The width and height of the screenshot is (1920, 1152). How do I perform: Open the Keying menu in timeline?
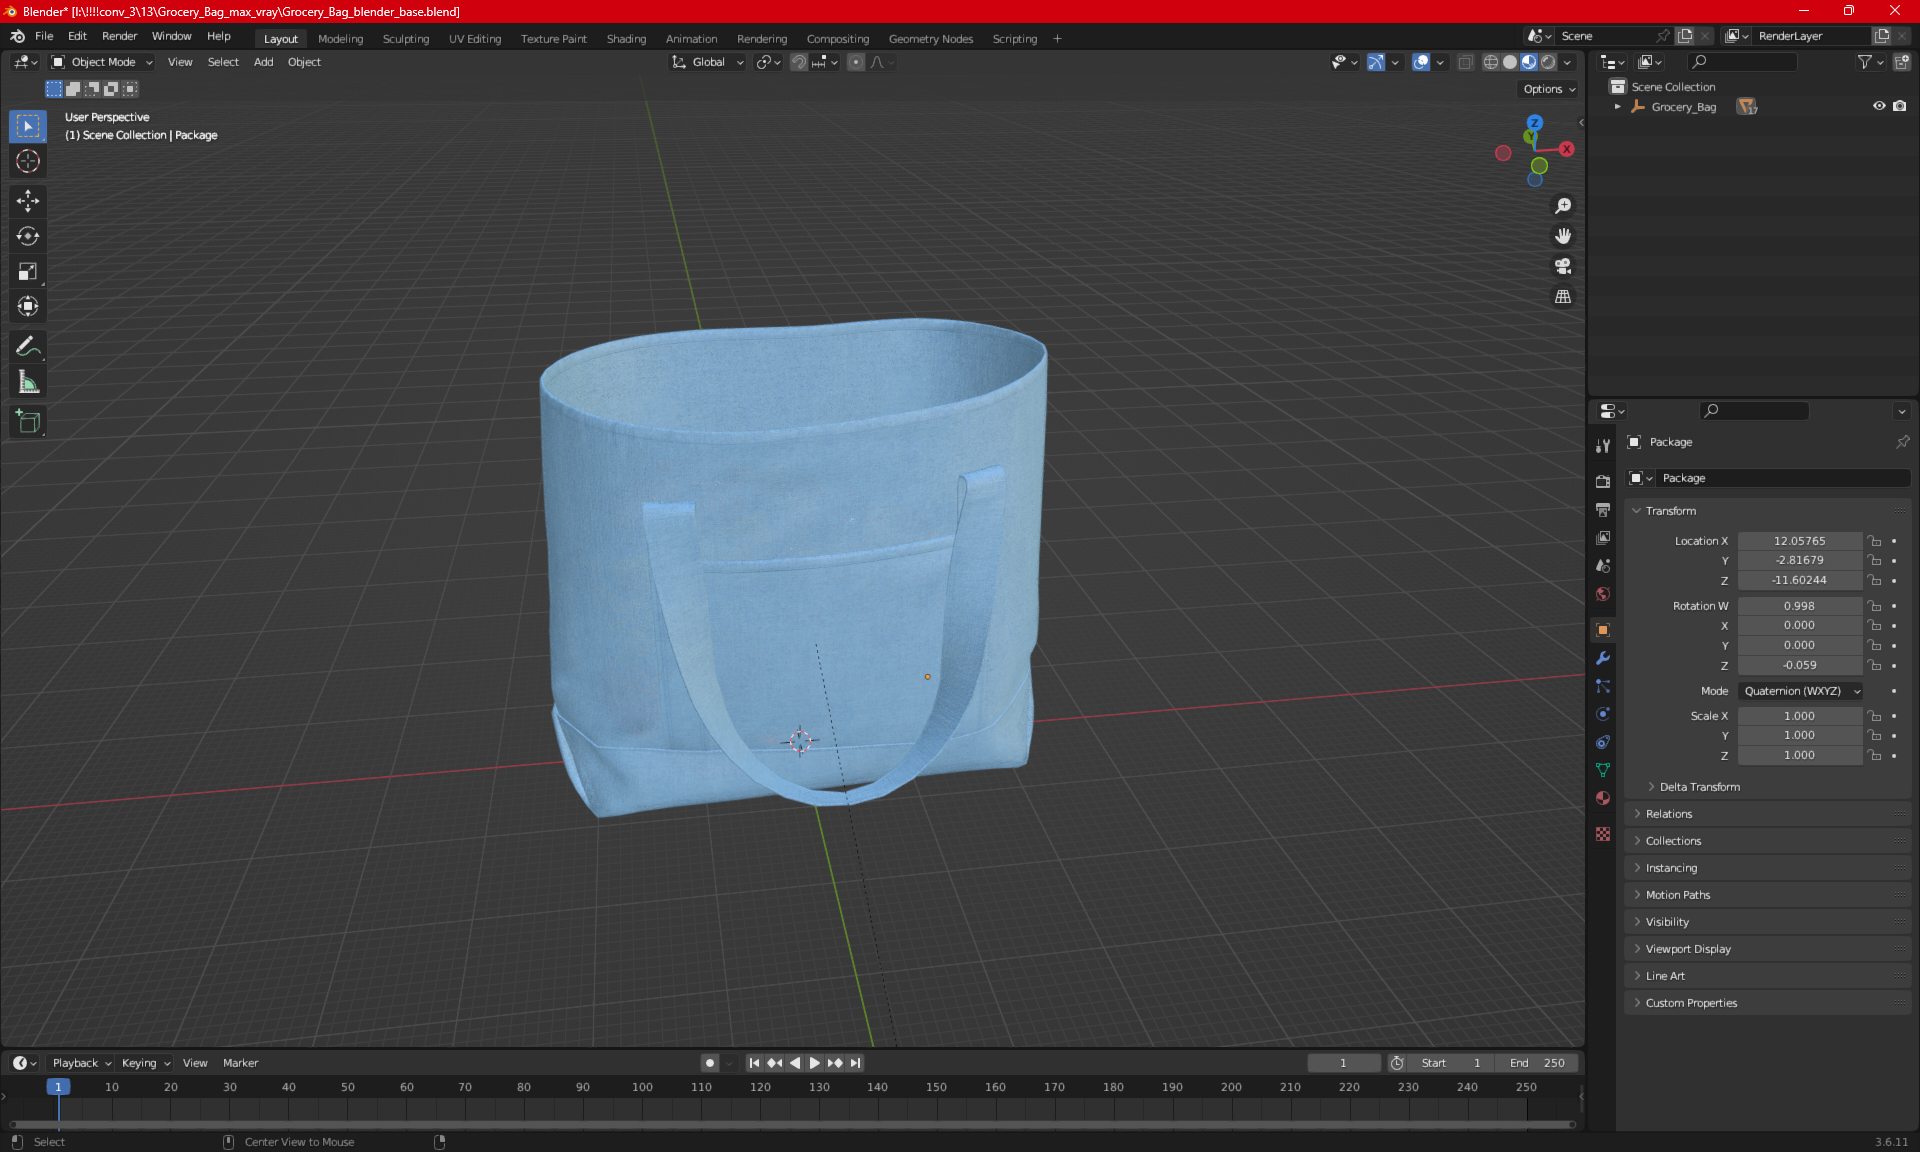pos(145,1063)
